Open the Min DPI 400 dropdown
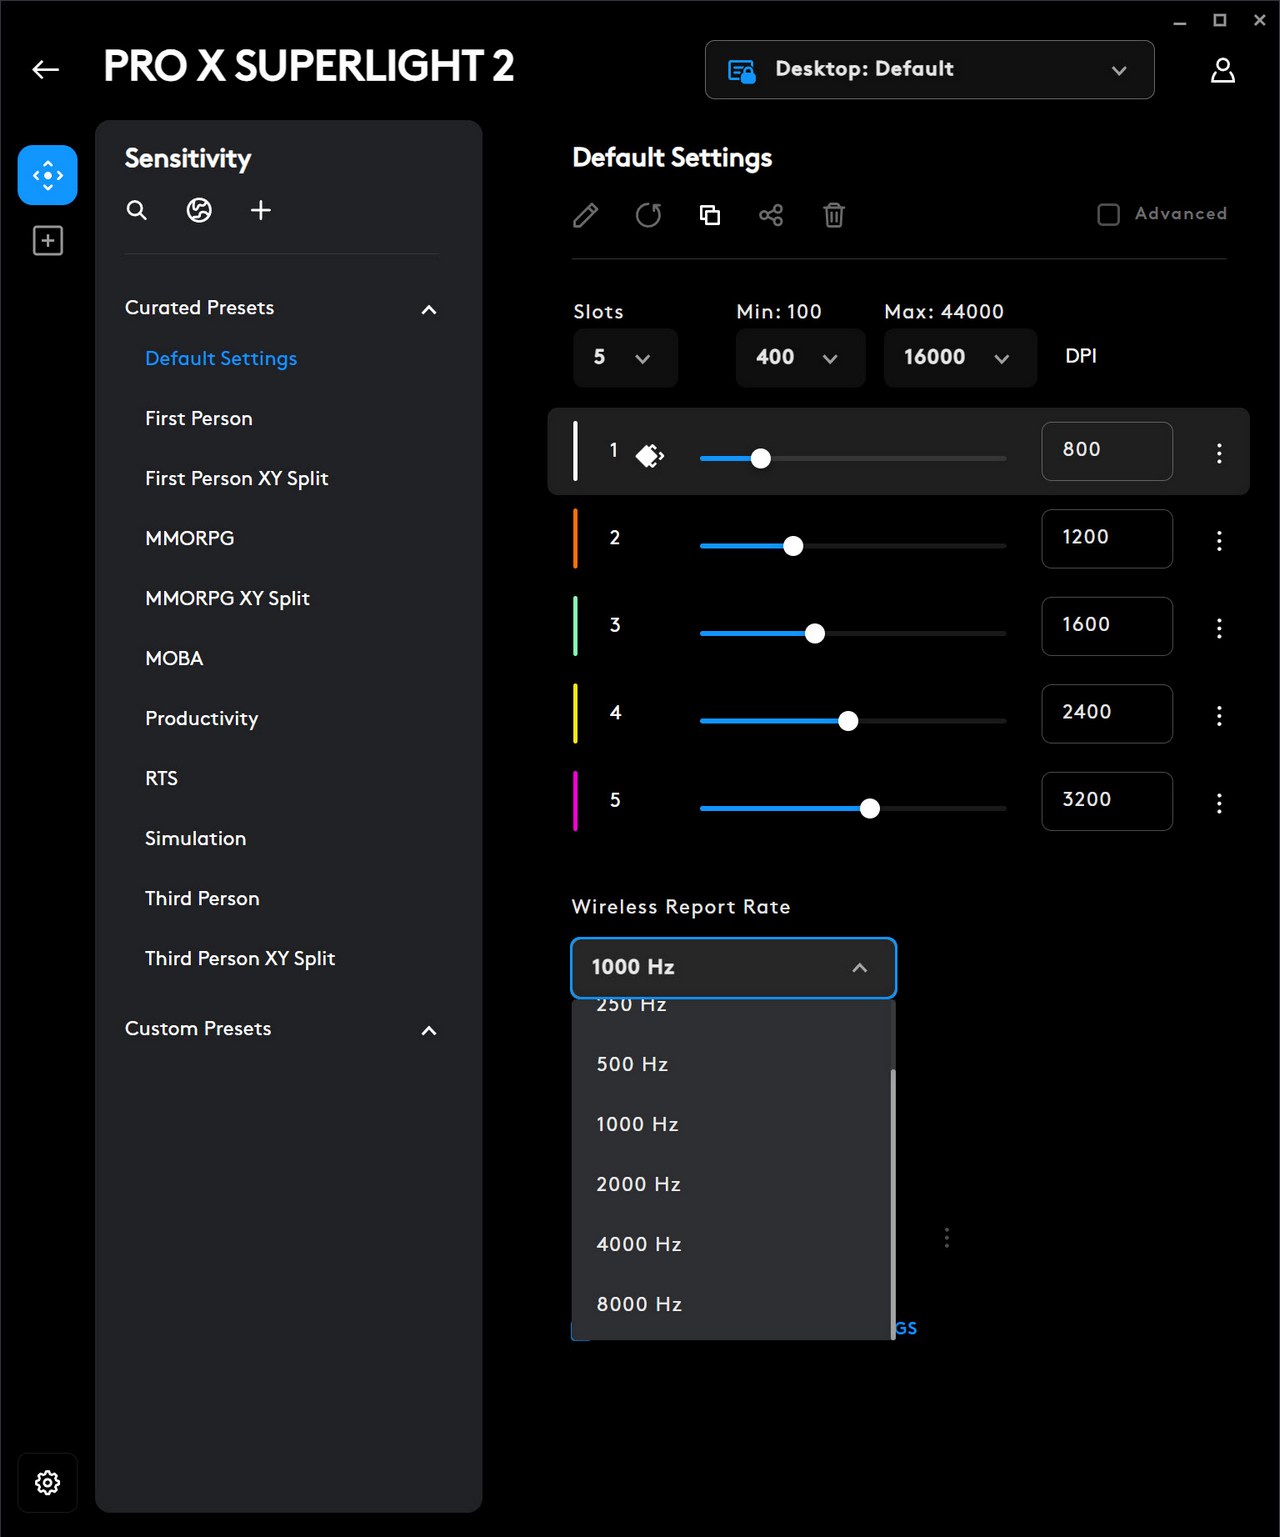 [x=800, y=358]
